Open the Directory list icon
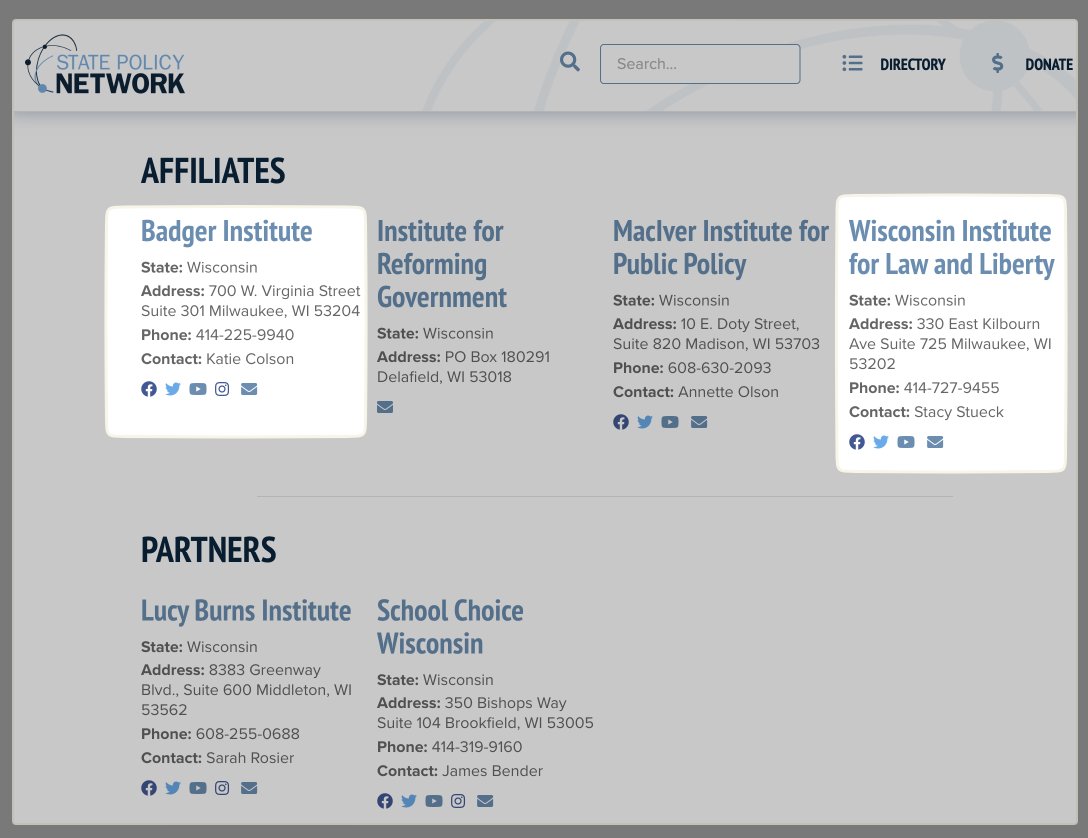This screenshot has height=838, width=1088. click(852, 64)
